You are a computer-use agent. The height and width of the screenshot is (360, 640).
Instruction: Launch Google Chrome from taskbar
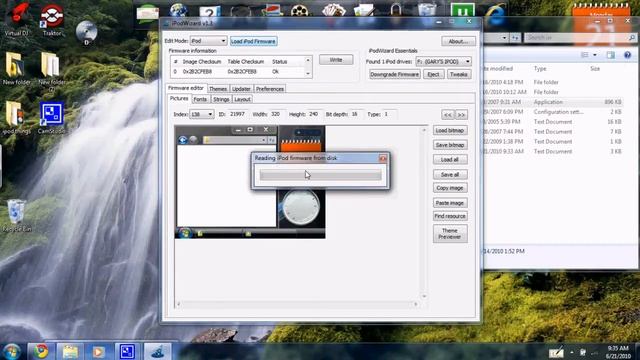(41, 351)
